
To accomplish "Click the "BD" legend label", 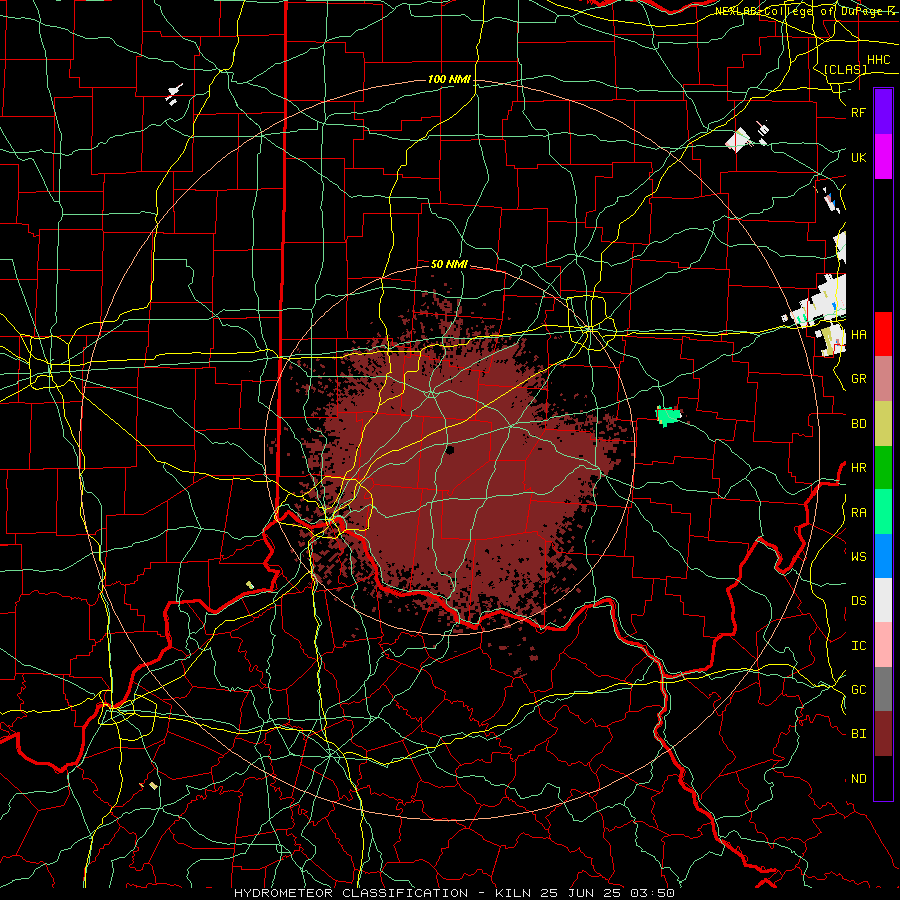I will click(858, 424).
